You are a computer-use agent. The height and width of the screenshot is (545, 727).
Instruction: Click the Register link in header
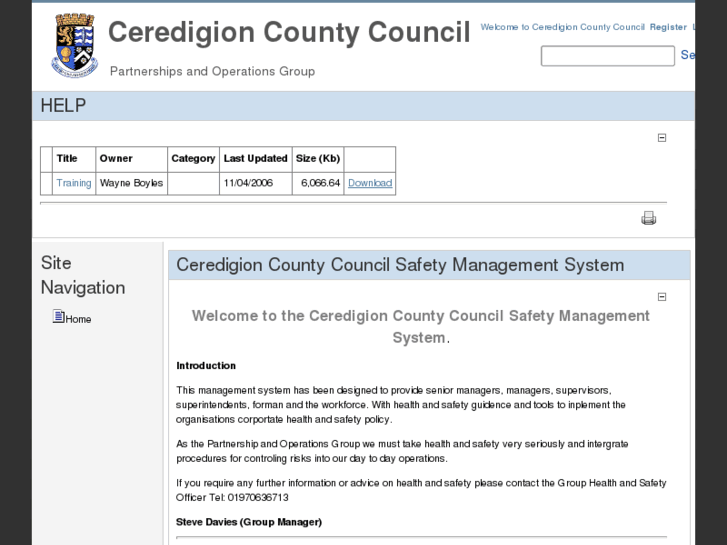[668, 27]
